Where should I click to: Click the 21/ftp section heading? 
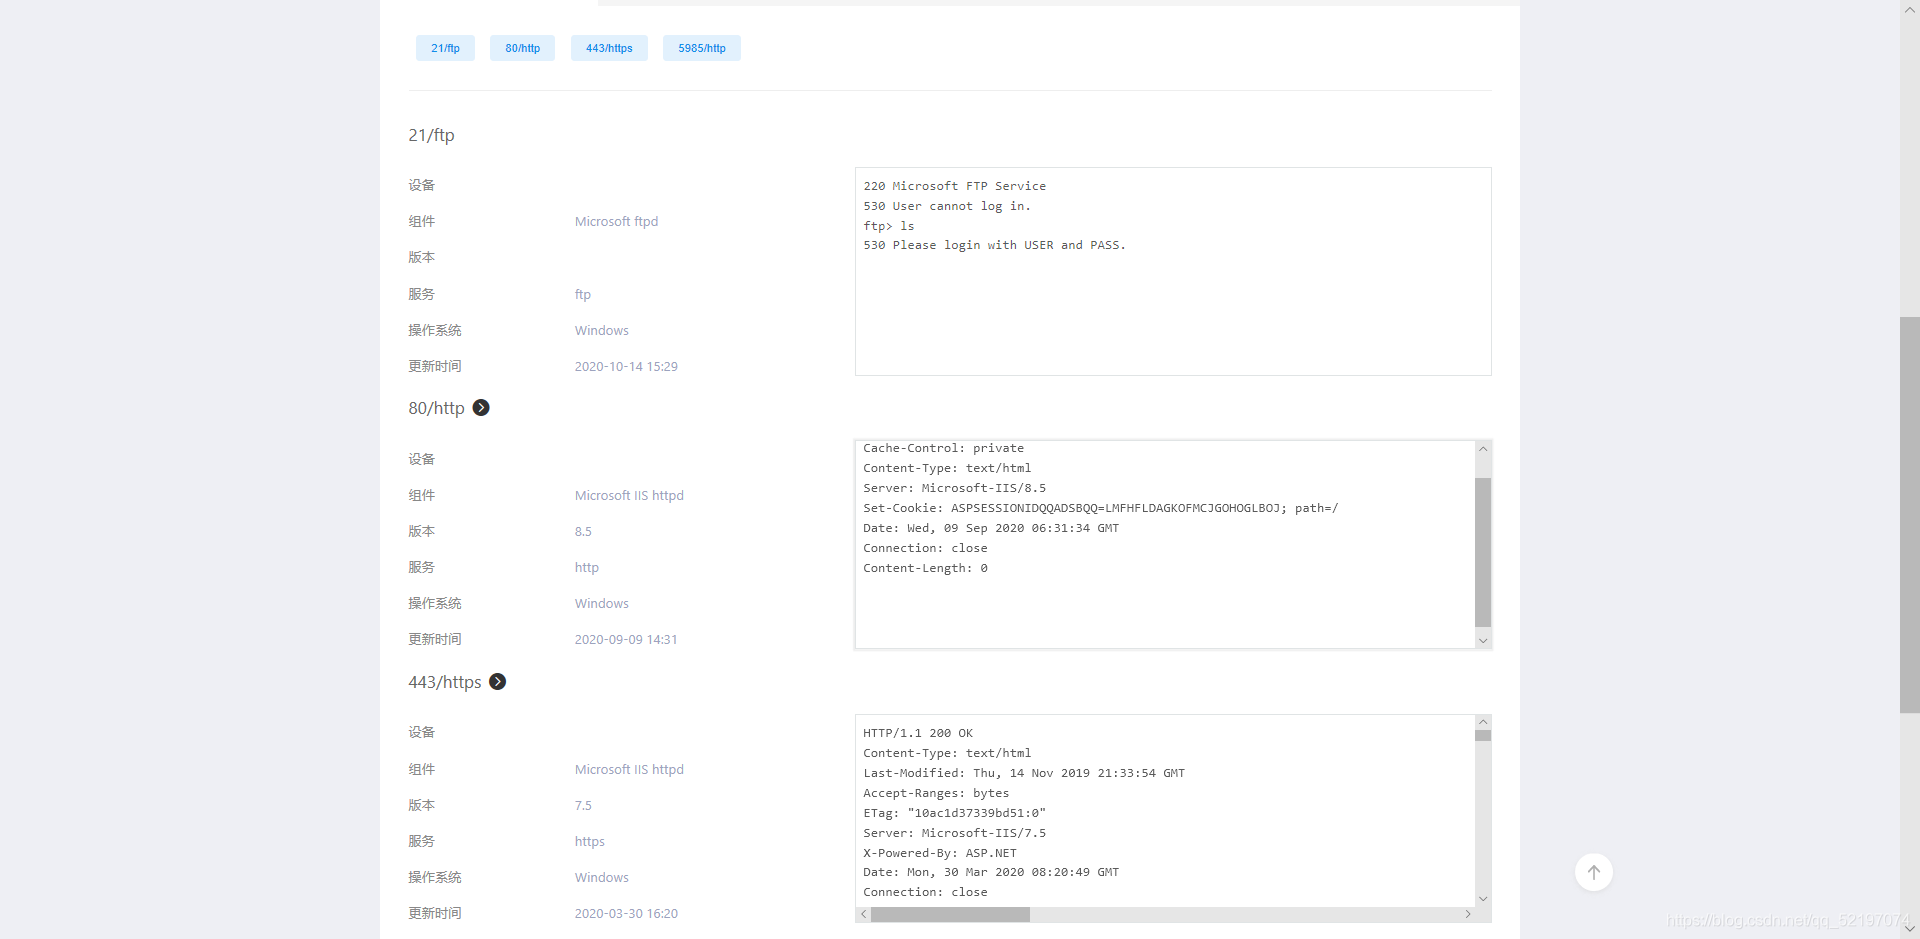point(431,135)
